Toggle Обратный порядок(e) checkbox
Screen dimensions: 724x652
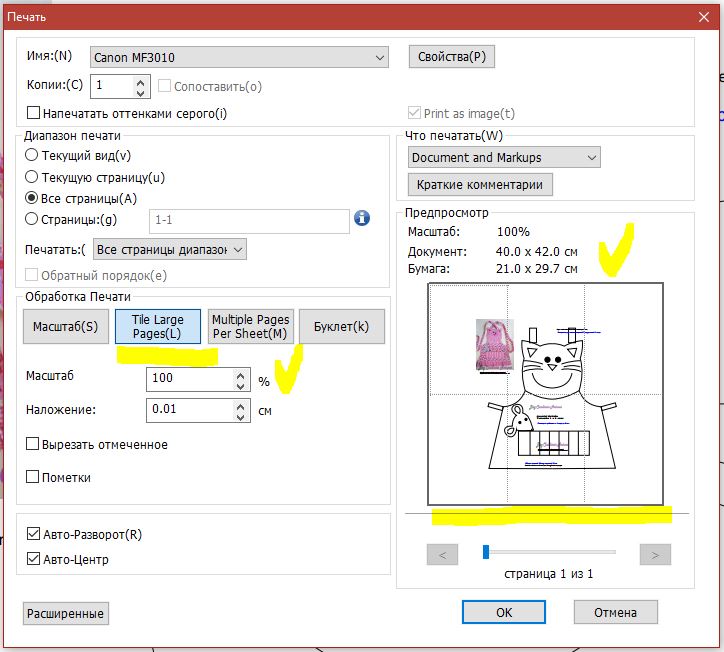(x=31, y=275)
